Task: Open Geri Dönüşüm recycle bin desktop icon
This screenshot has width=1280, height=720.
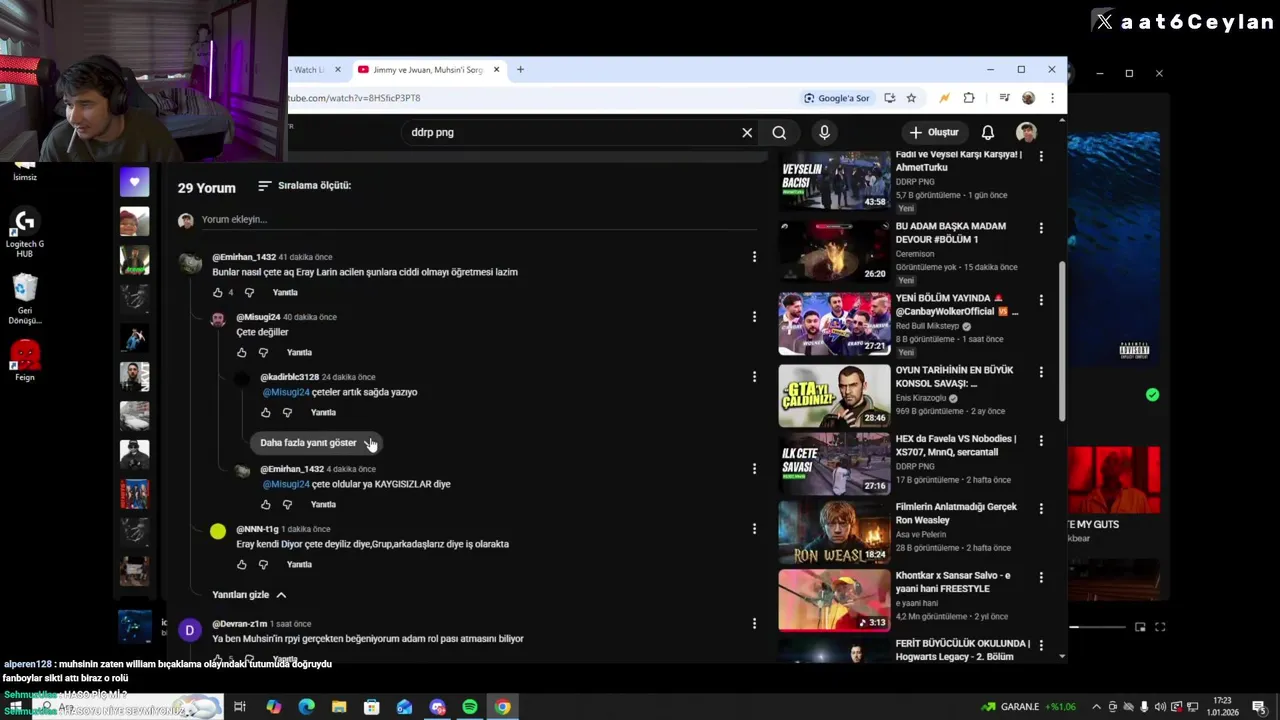Action: (25, 299)
